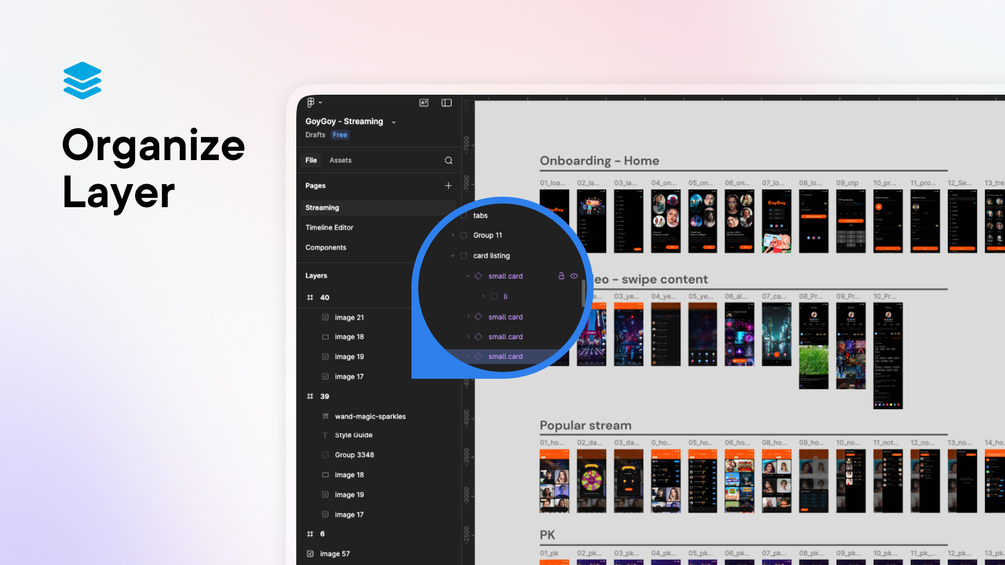Open GoyGoy - Streaming file name dropdown
The image size is (1005, 565).
(x=394, y=122)
